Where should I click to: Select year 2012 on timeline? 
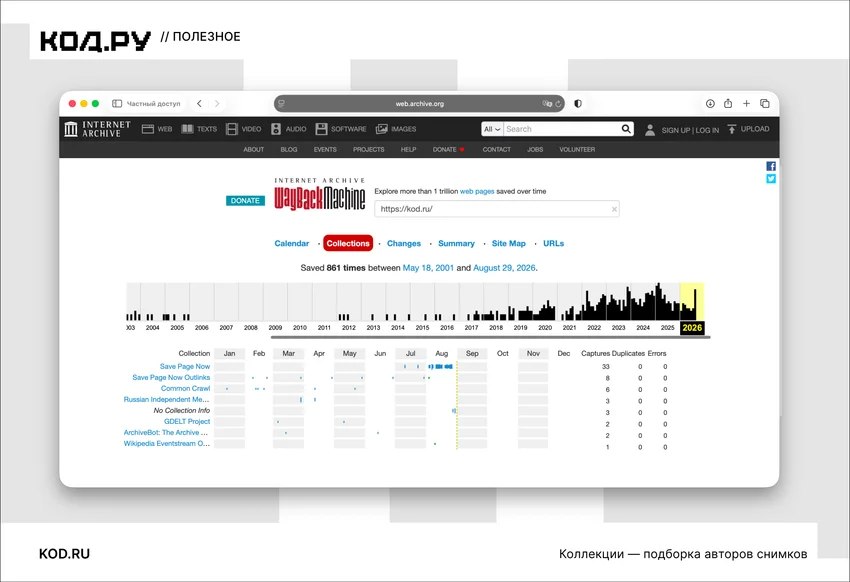(349, 328)
